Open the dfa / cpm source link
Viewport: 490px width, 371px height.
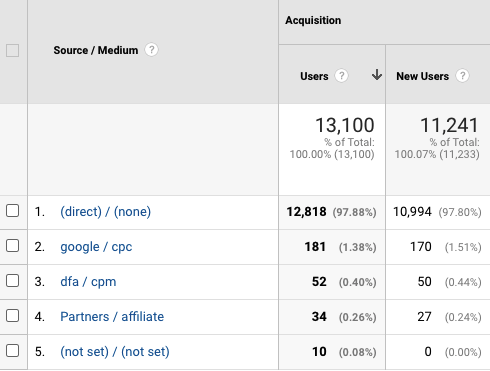[88, 282]
